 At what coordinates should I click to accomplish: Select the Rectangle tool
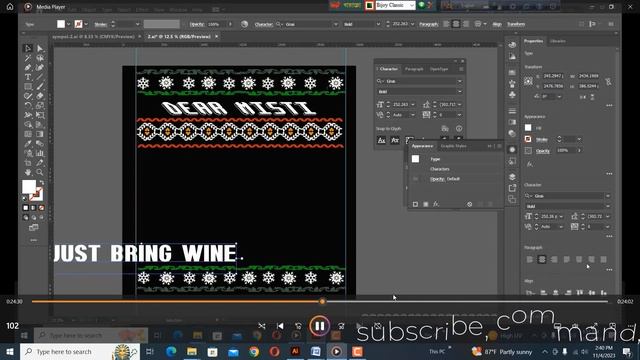[x=28, y=87]
